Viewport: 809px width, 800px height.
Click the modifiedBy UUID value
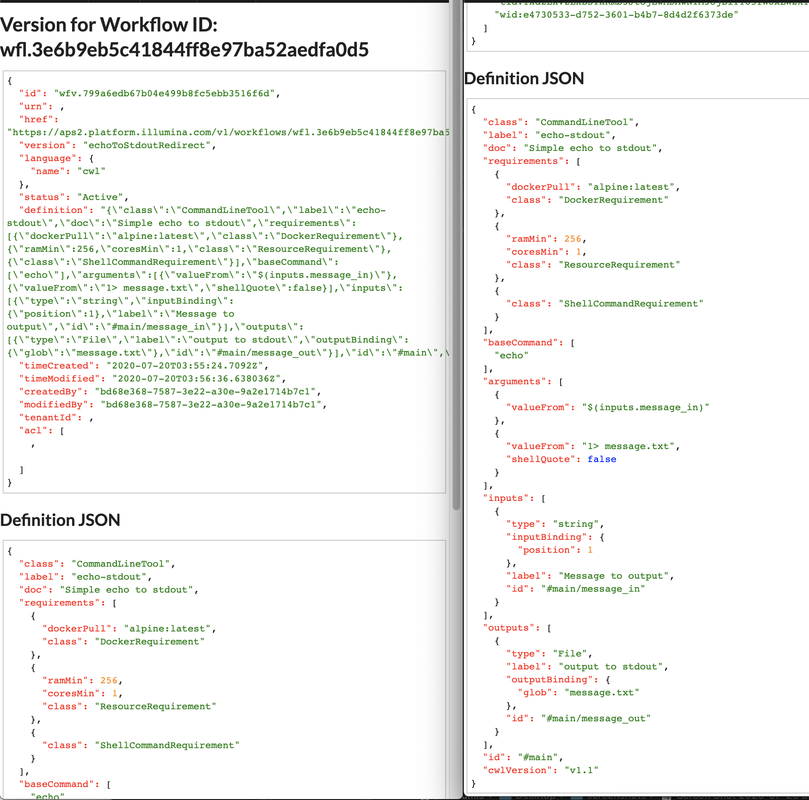click(211, 404)
